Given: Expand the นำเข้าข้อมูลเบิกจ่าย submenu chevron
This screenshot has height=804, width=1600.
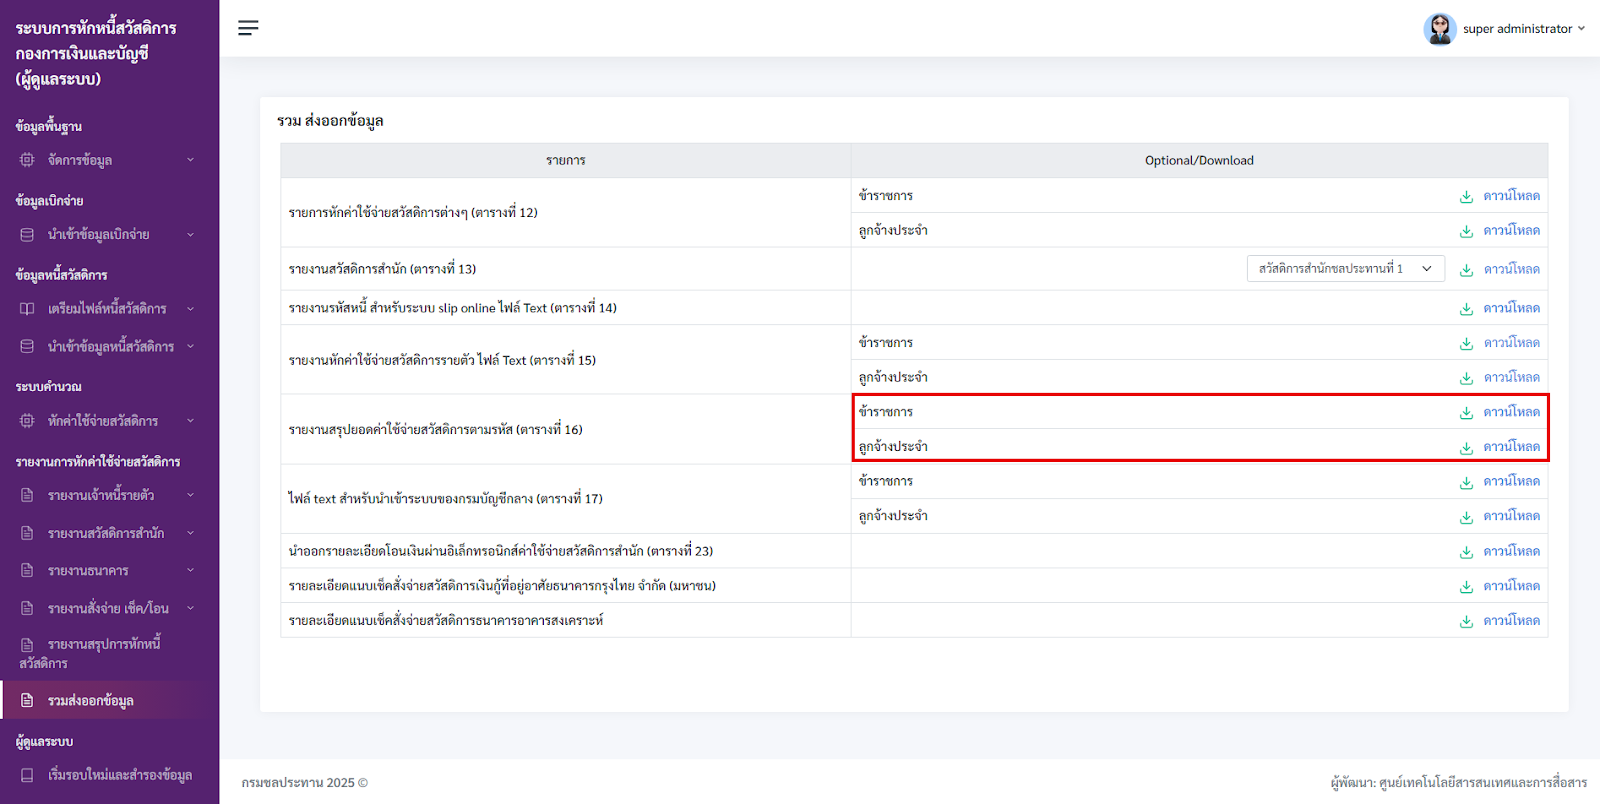Looking at the screenshot, I should (190, 235).
